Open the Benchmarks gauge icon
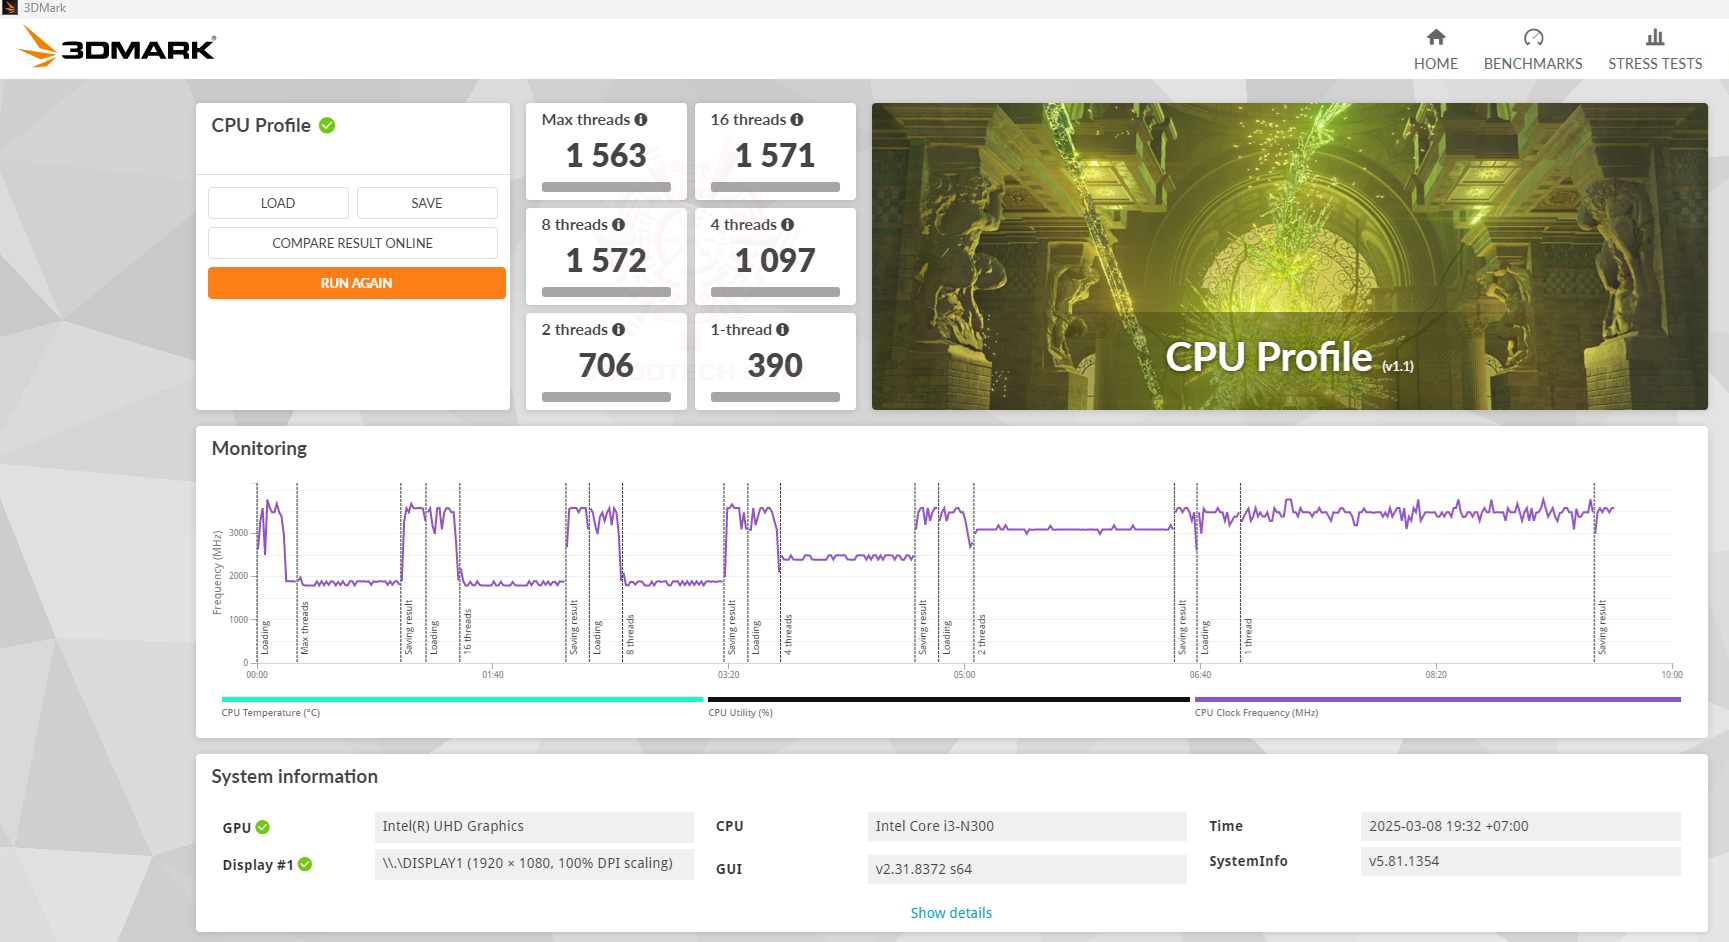Screen dimensions: 1729x942 click(x=1533, y=37)
